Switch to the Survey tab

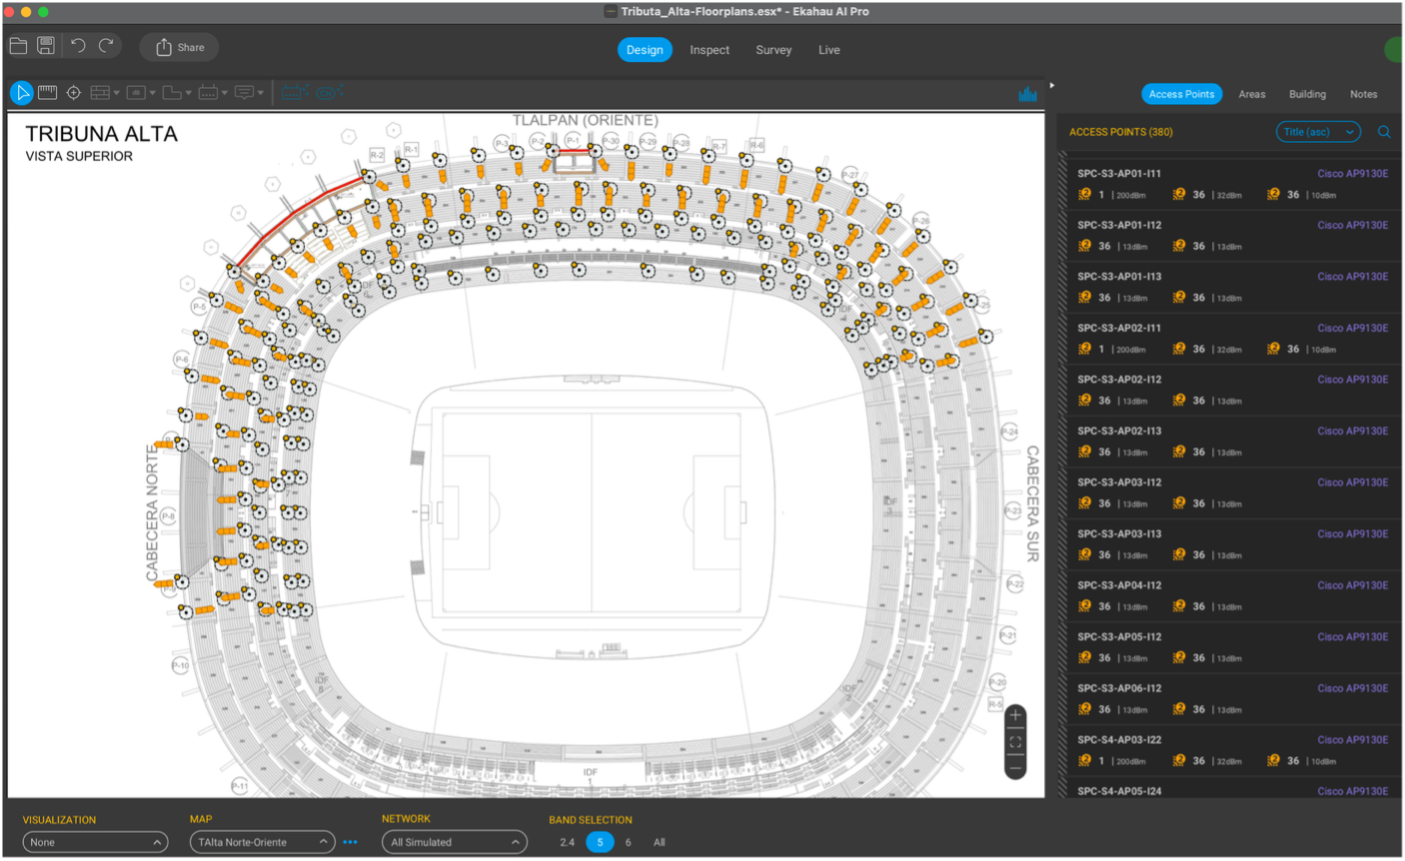tap(773, 50)
